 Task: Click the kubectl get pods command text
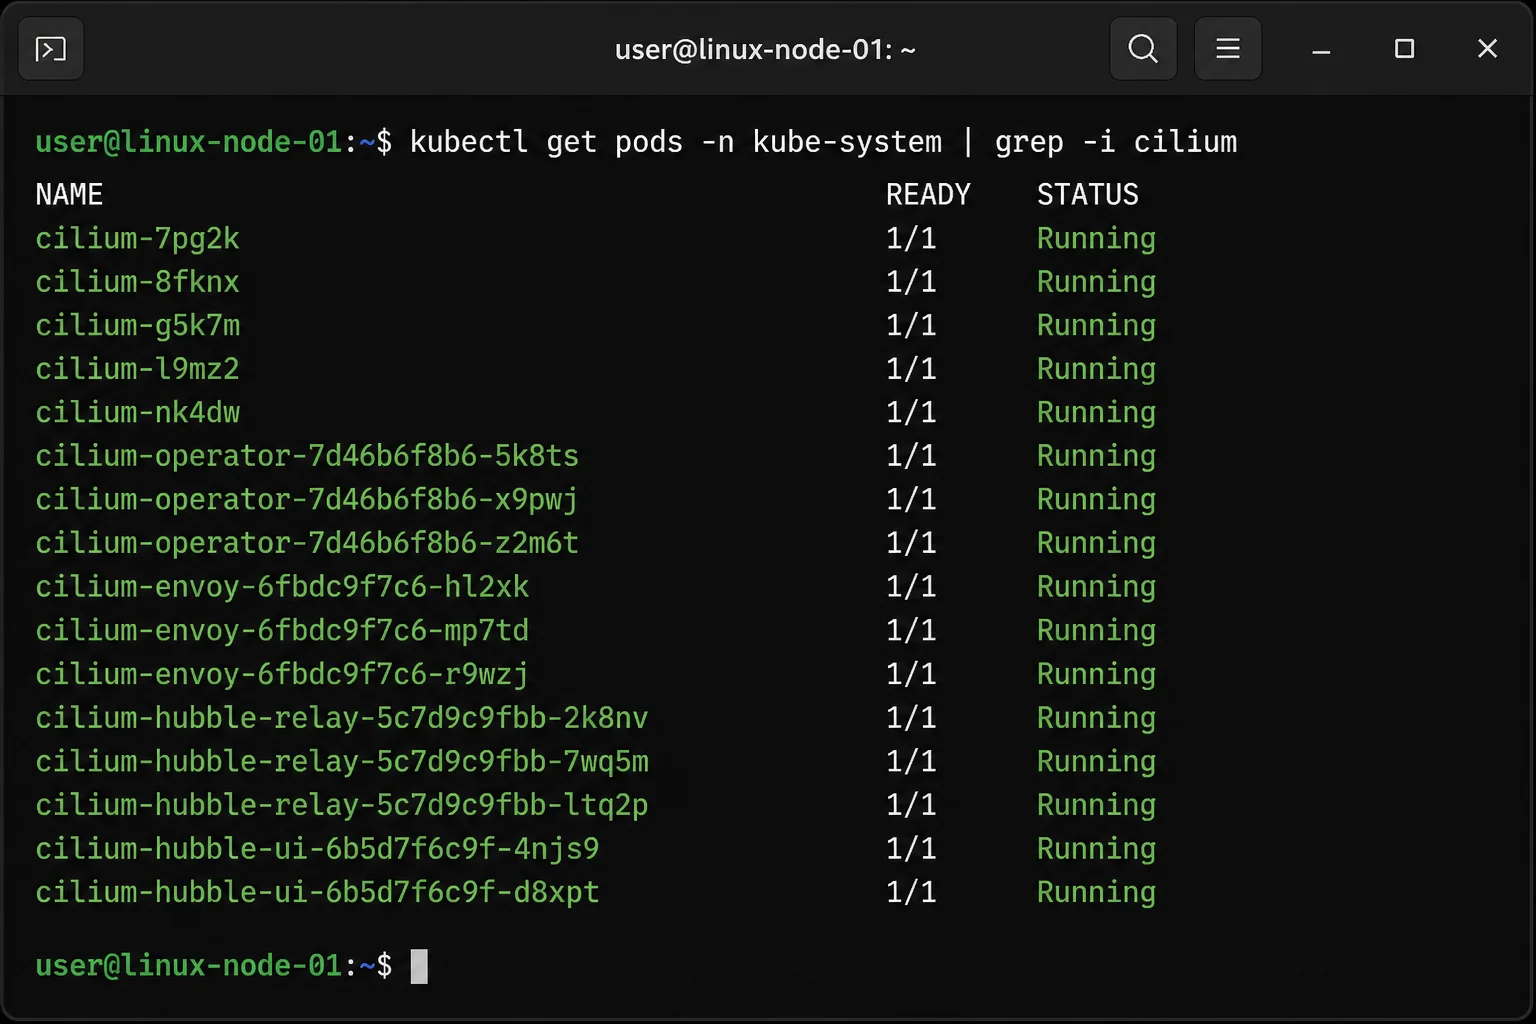pyautogui.click(x=823, y=142)
